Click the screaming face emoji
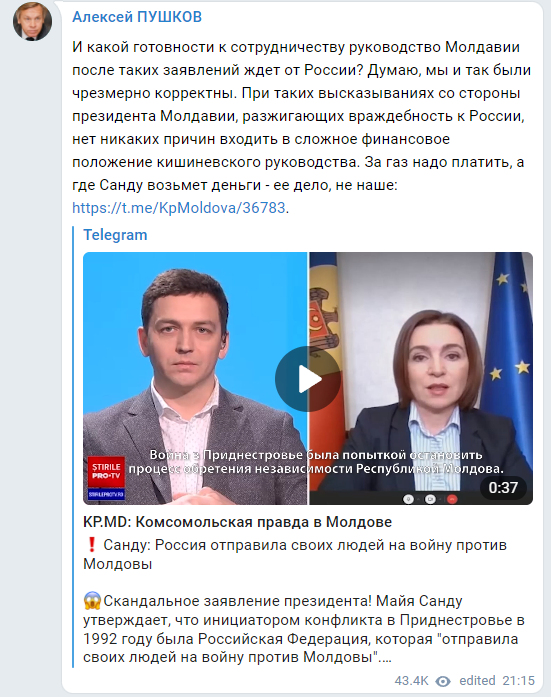 [92, 601]
